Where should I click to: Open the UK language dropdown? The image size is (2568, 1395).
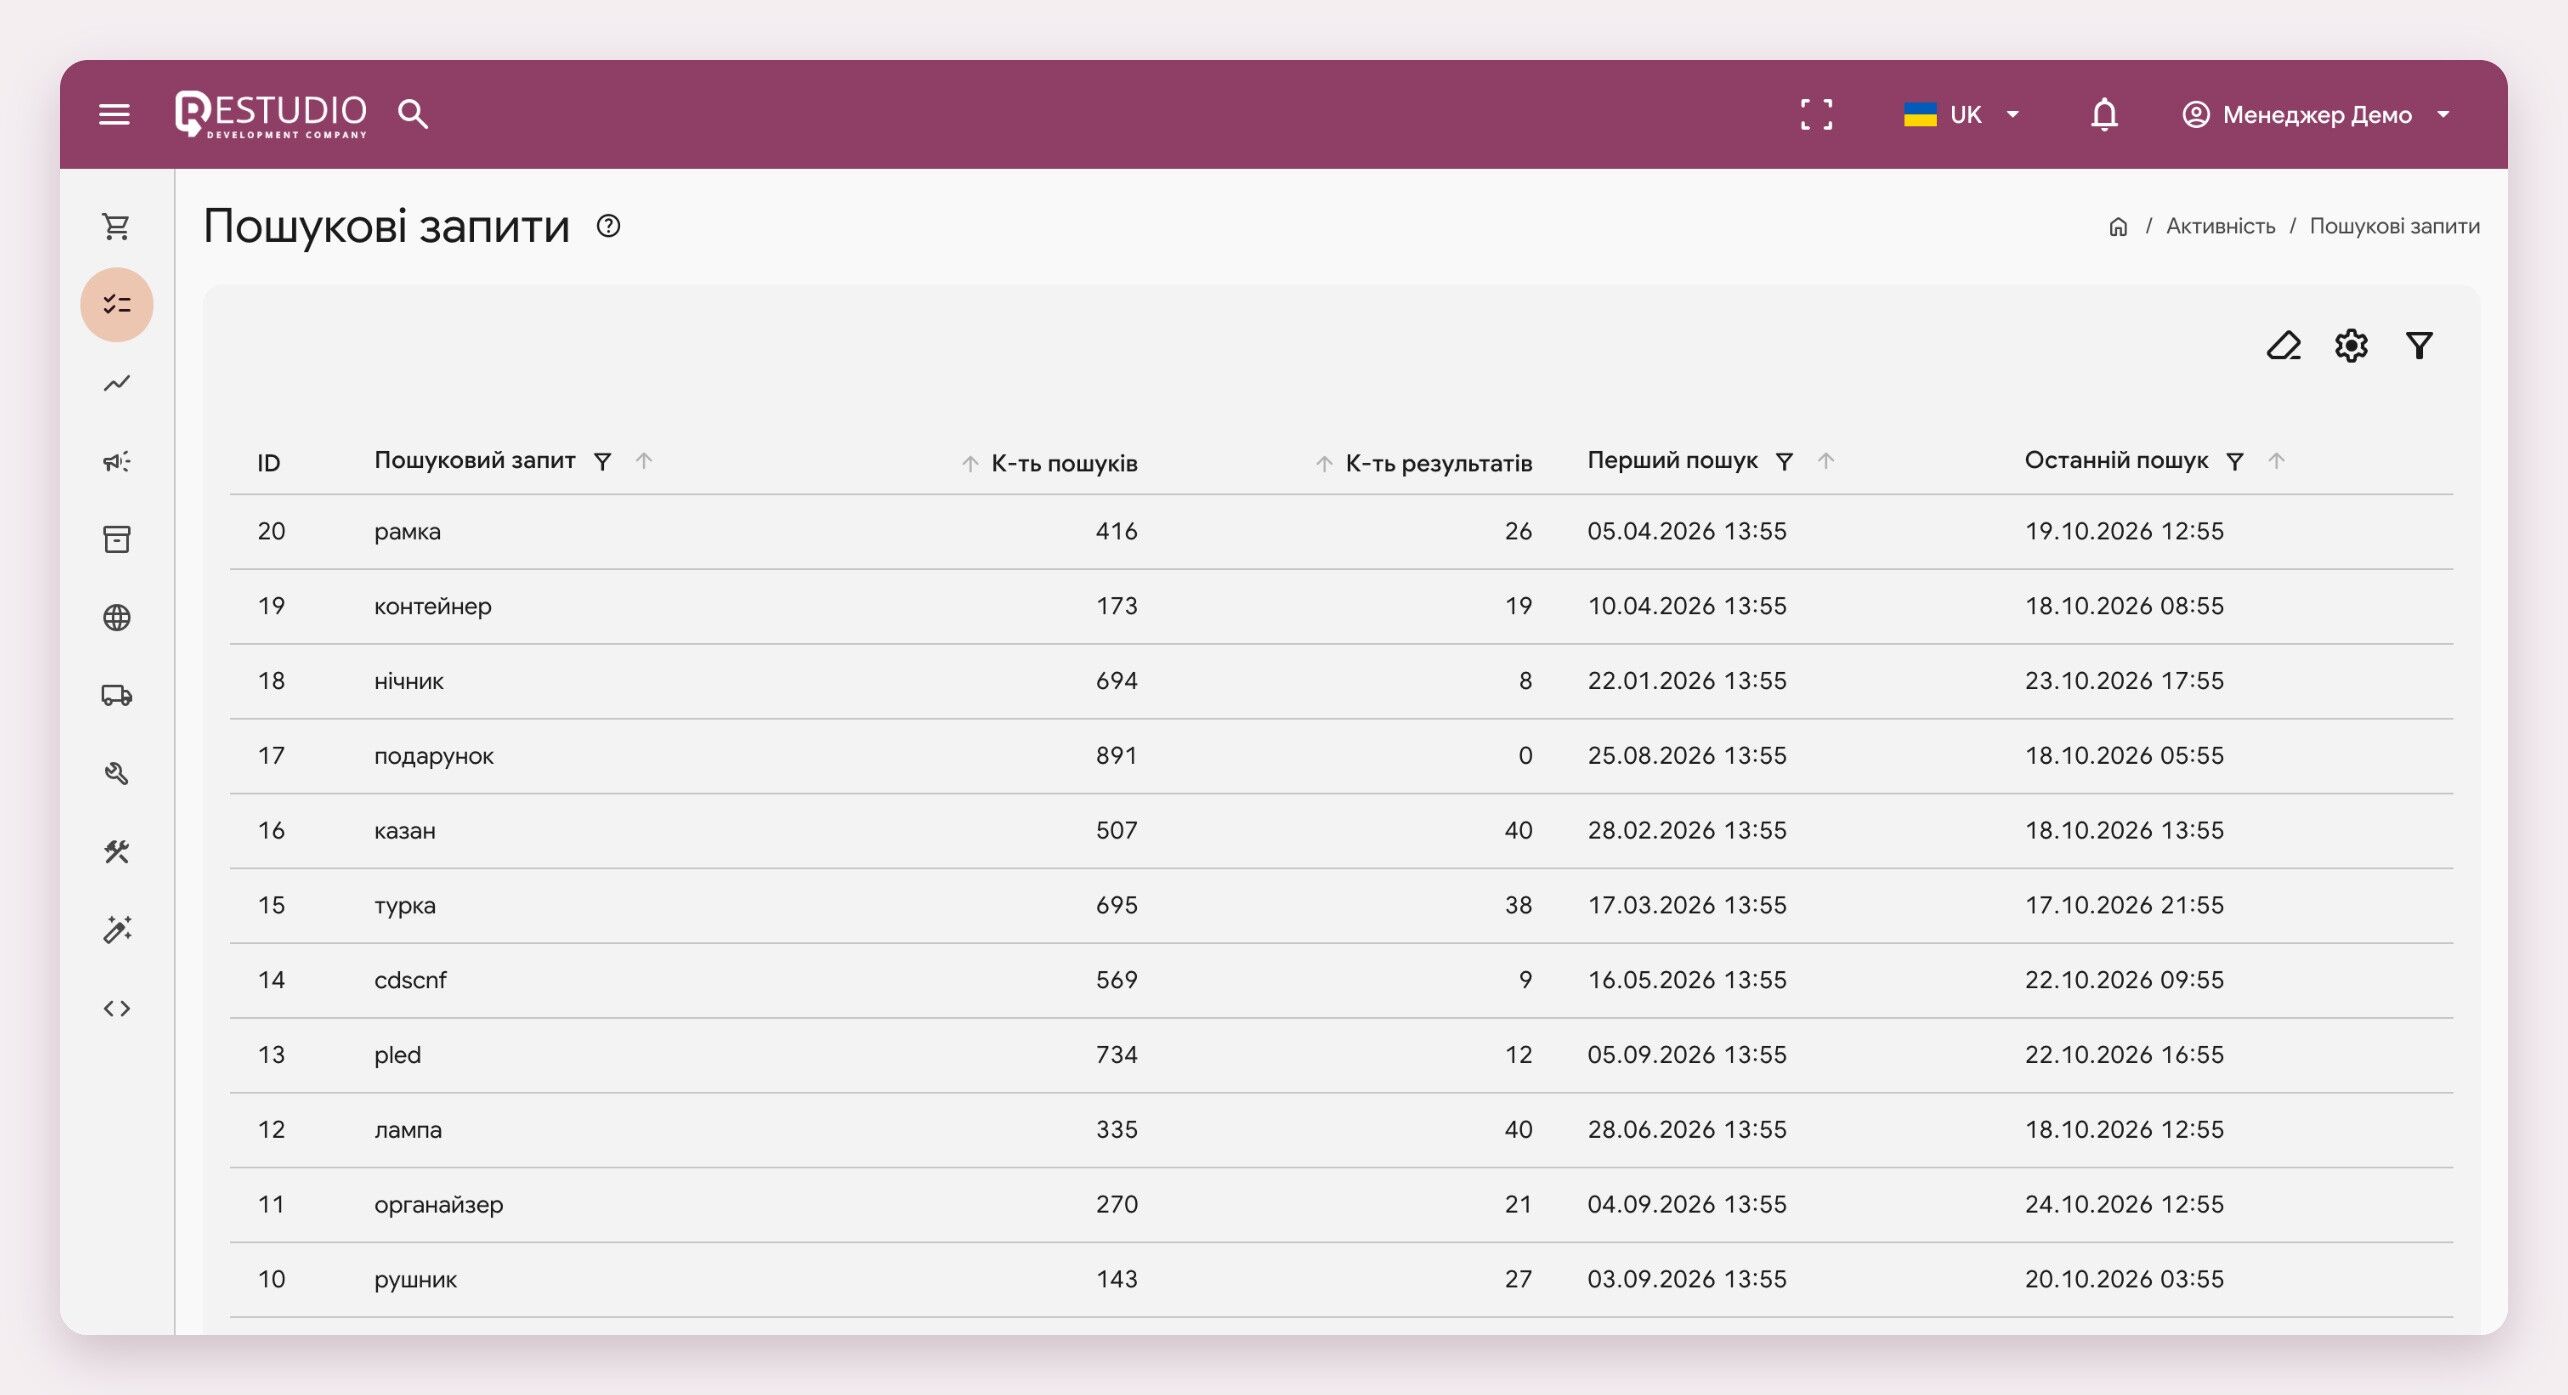[1962, 114]
